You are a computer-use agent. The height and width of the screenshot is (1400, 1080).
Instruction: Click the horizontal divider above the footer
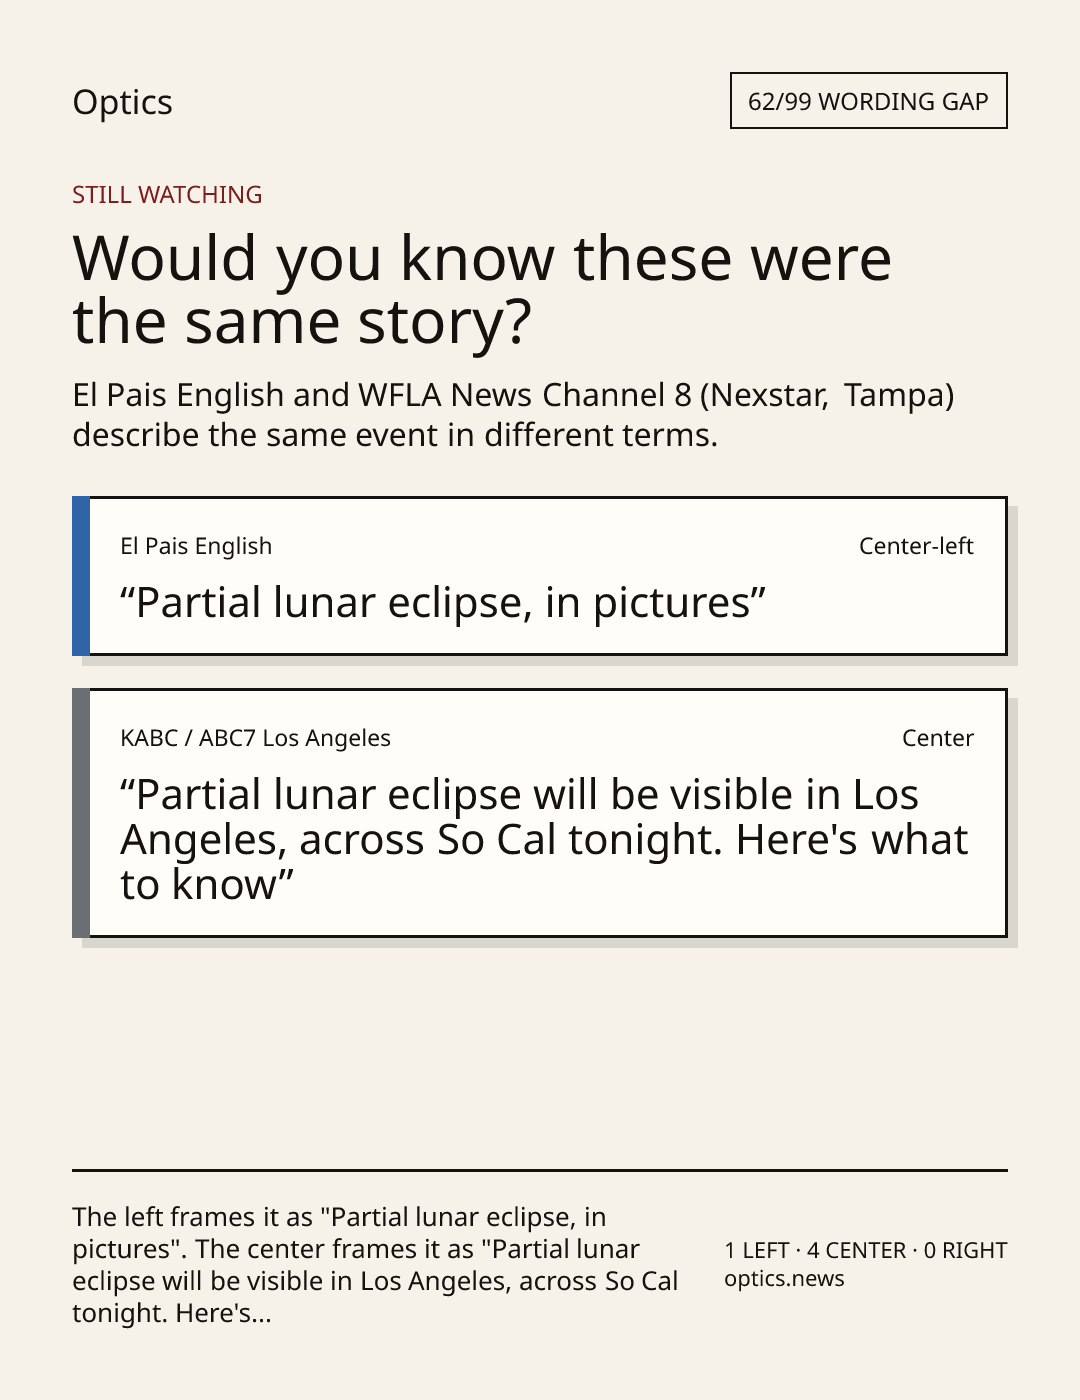pyautogui.click(x=540, y=1170)
